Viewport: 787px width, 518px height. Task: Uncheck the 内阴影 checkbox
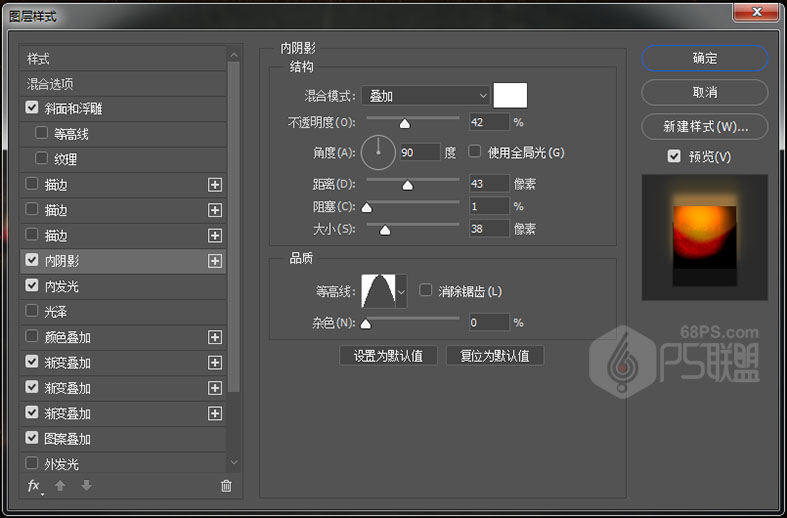click(32, 260)
